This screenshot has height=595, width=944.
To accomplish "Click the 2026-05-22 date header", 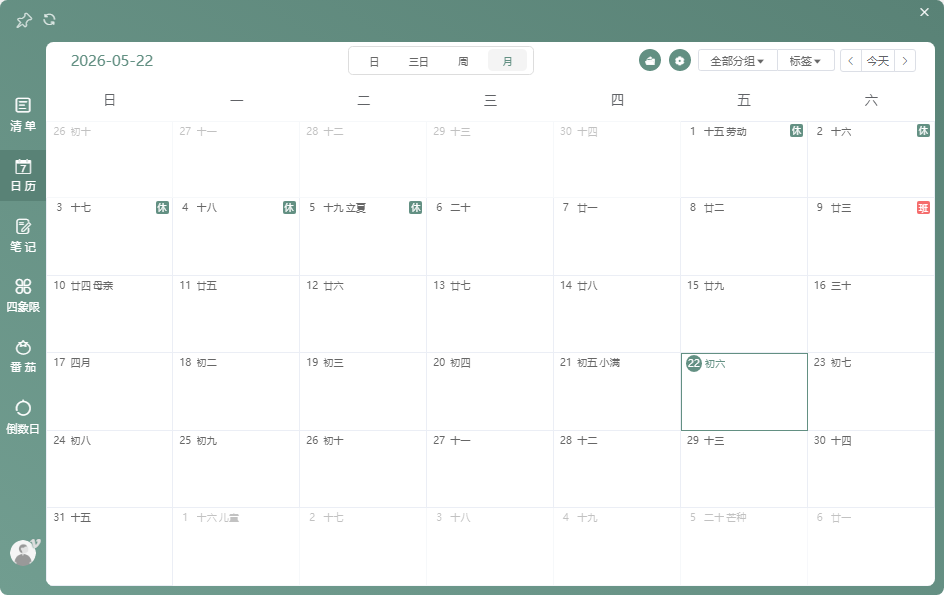I will pyautogui.click(x=112, y=61).
